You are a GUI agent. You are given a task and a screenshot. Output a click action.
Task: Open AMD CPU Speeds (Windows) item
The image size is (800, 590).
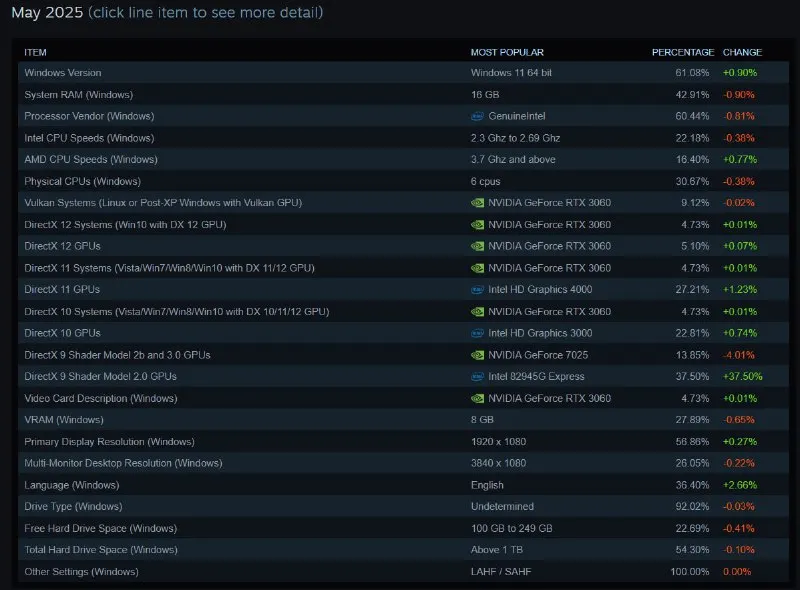(x=403, y=159)
